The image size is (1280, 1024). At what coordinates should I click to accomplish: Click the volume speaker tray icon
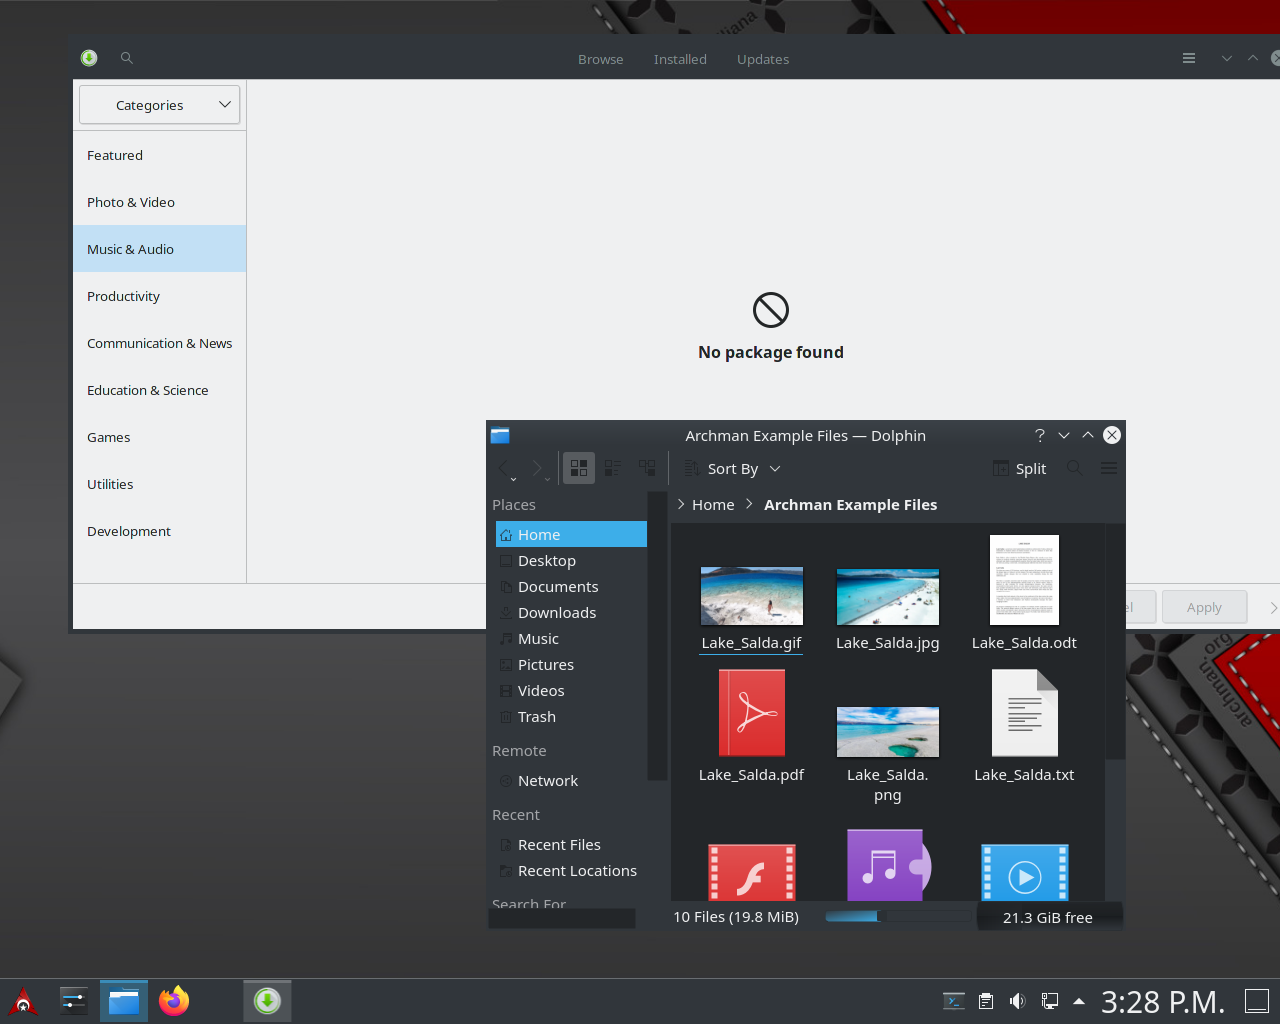tap(1017, 1001)
